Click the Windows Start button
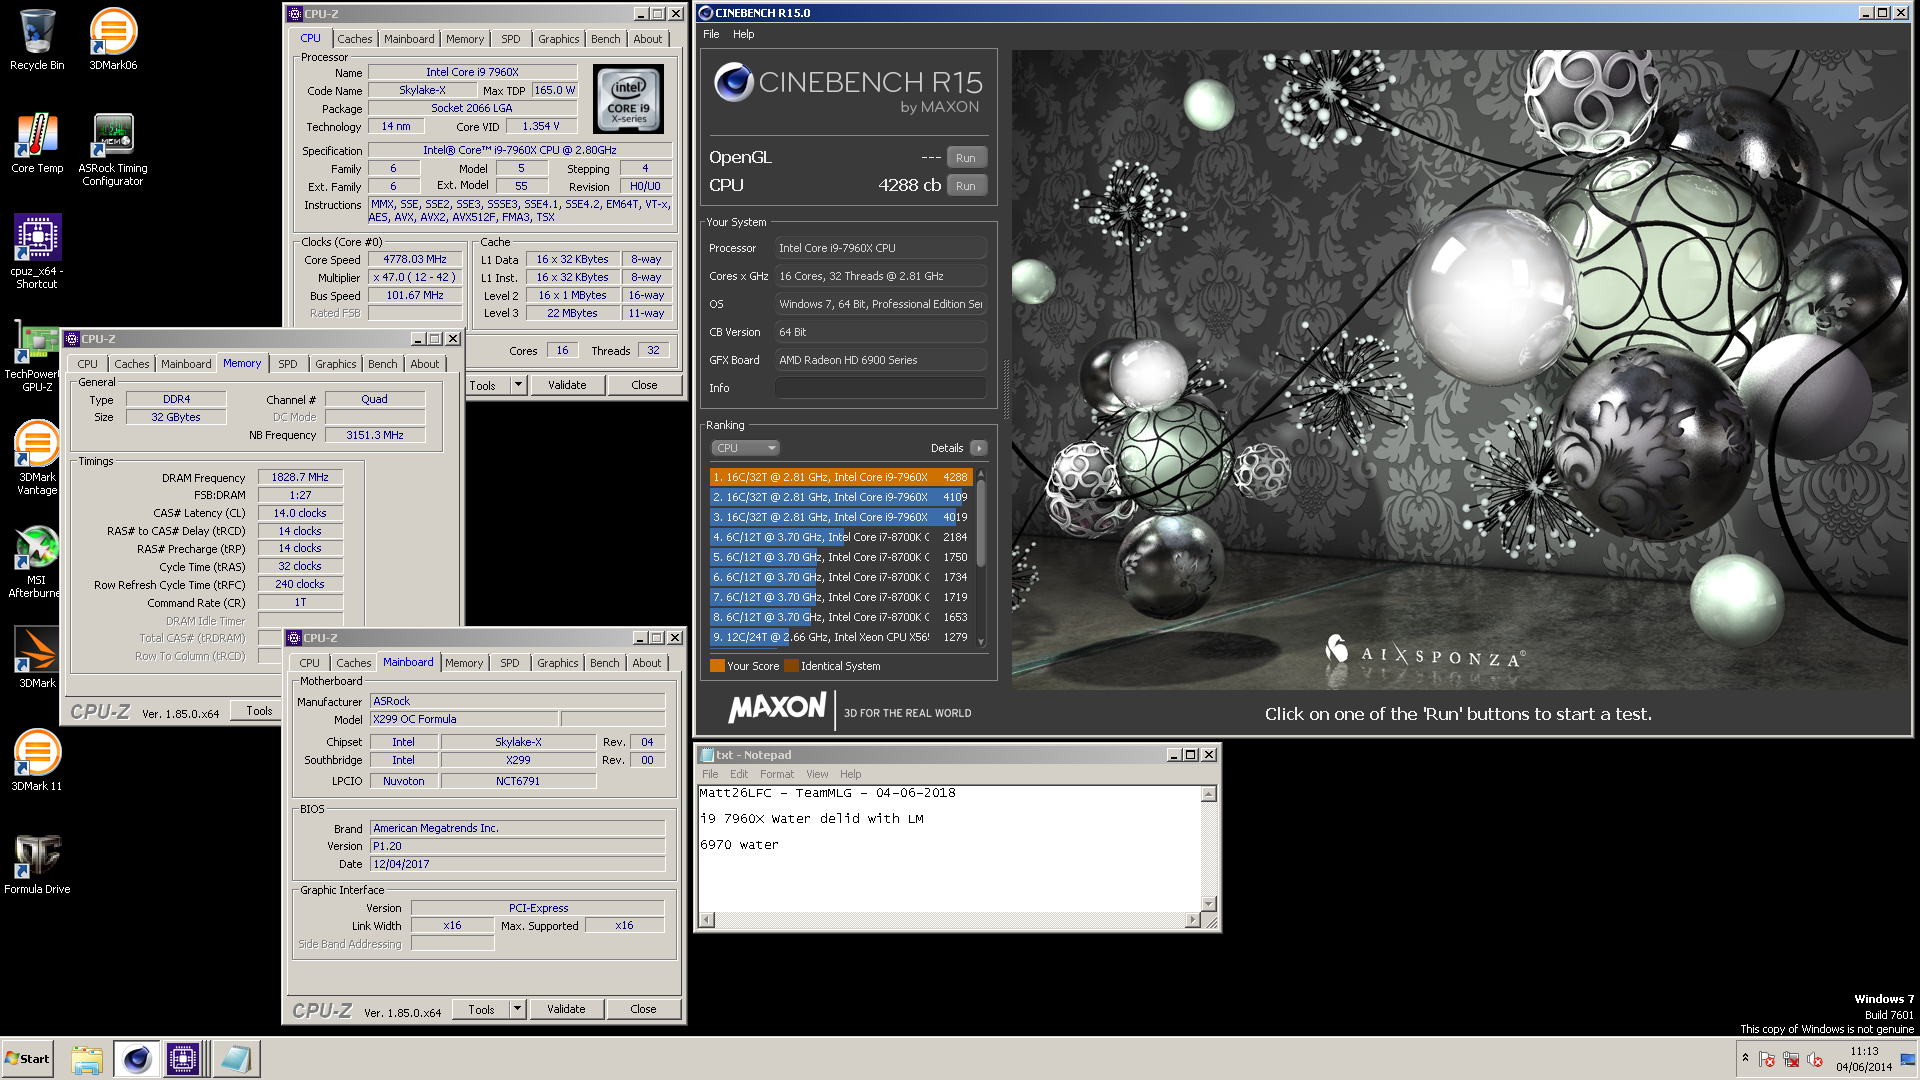Screen dimensions: 1920x1080 point(28,1059)
